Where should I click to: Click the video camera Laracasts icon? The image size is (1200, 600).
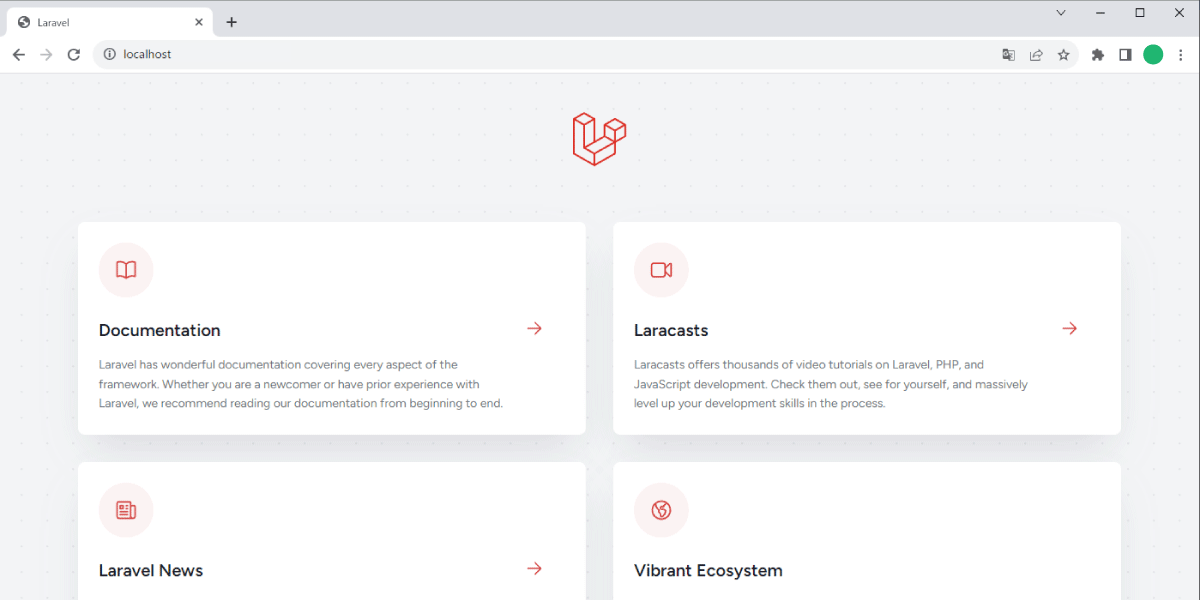click(661, 270)
